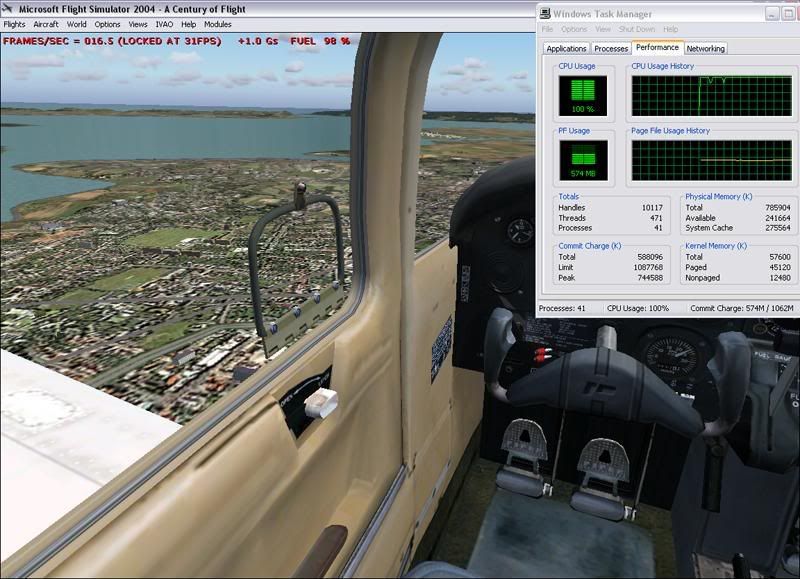
Task: Open the Aircraft menu
Action: pos(46,24)
